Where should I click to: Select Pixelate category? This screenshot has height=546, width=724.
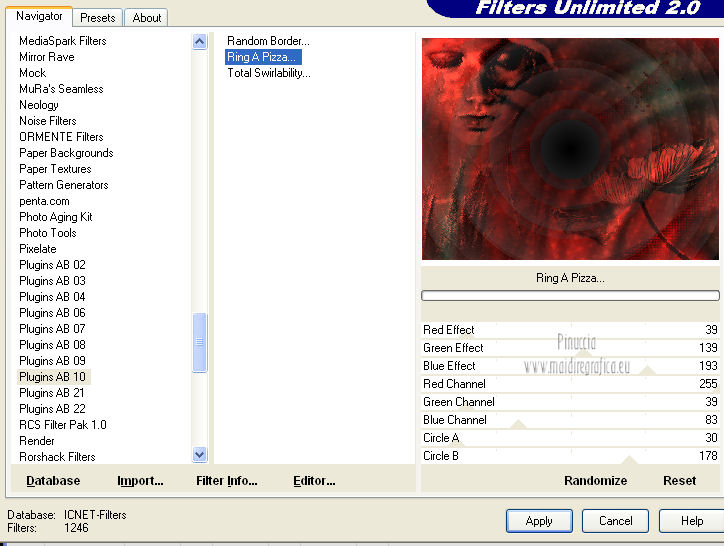coord(37,249)
